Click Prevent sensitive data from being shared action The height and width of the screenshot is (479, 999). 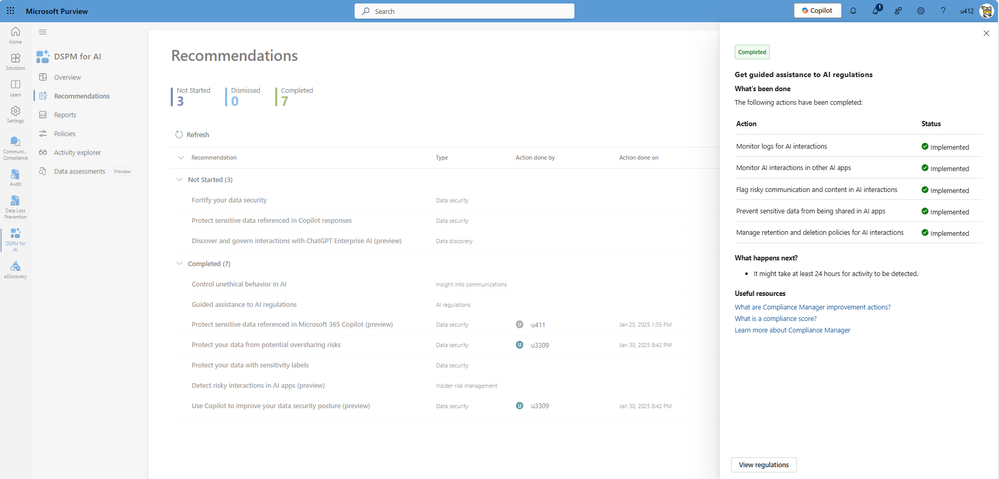click(810, 211)
